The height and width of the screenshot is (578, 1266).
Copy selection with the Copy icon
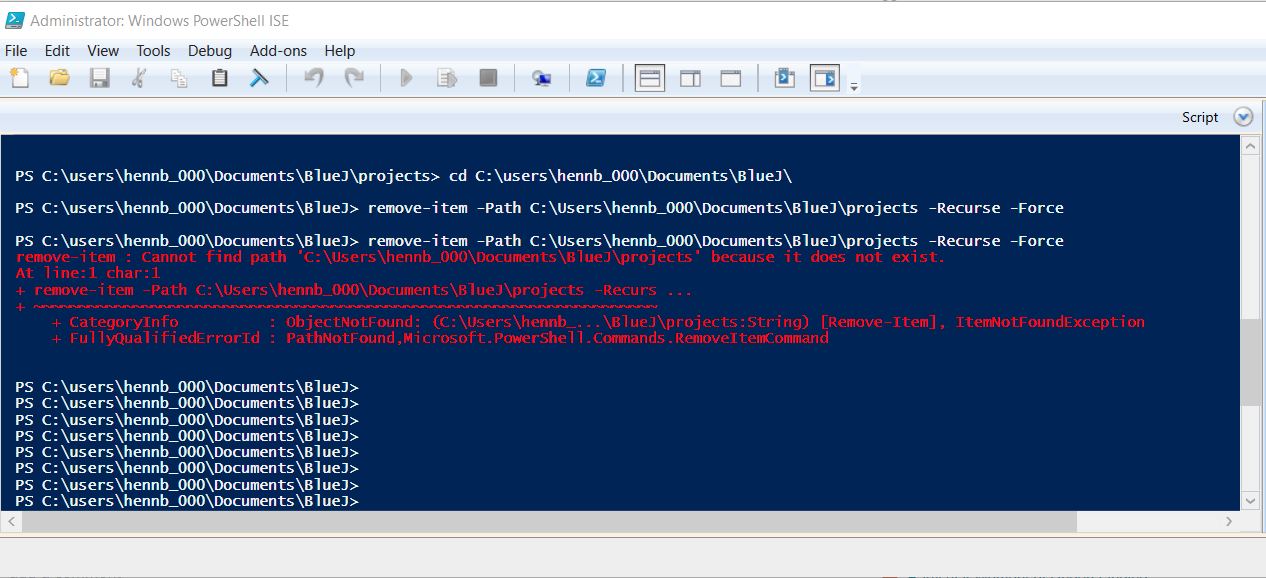[179, 78]
